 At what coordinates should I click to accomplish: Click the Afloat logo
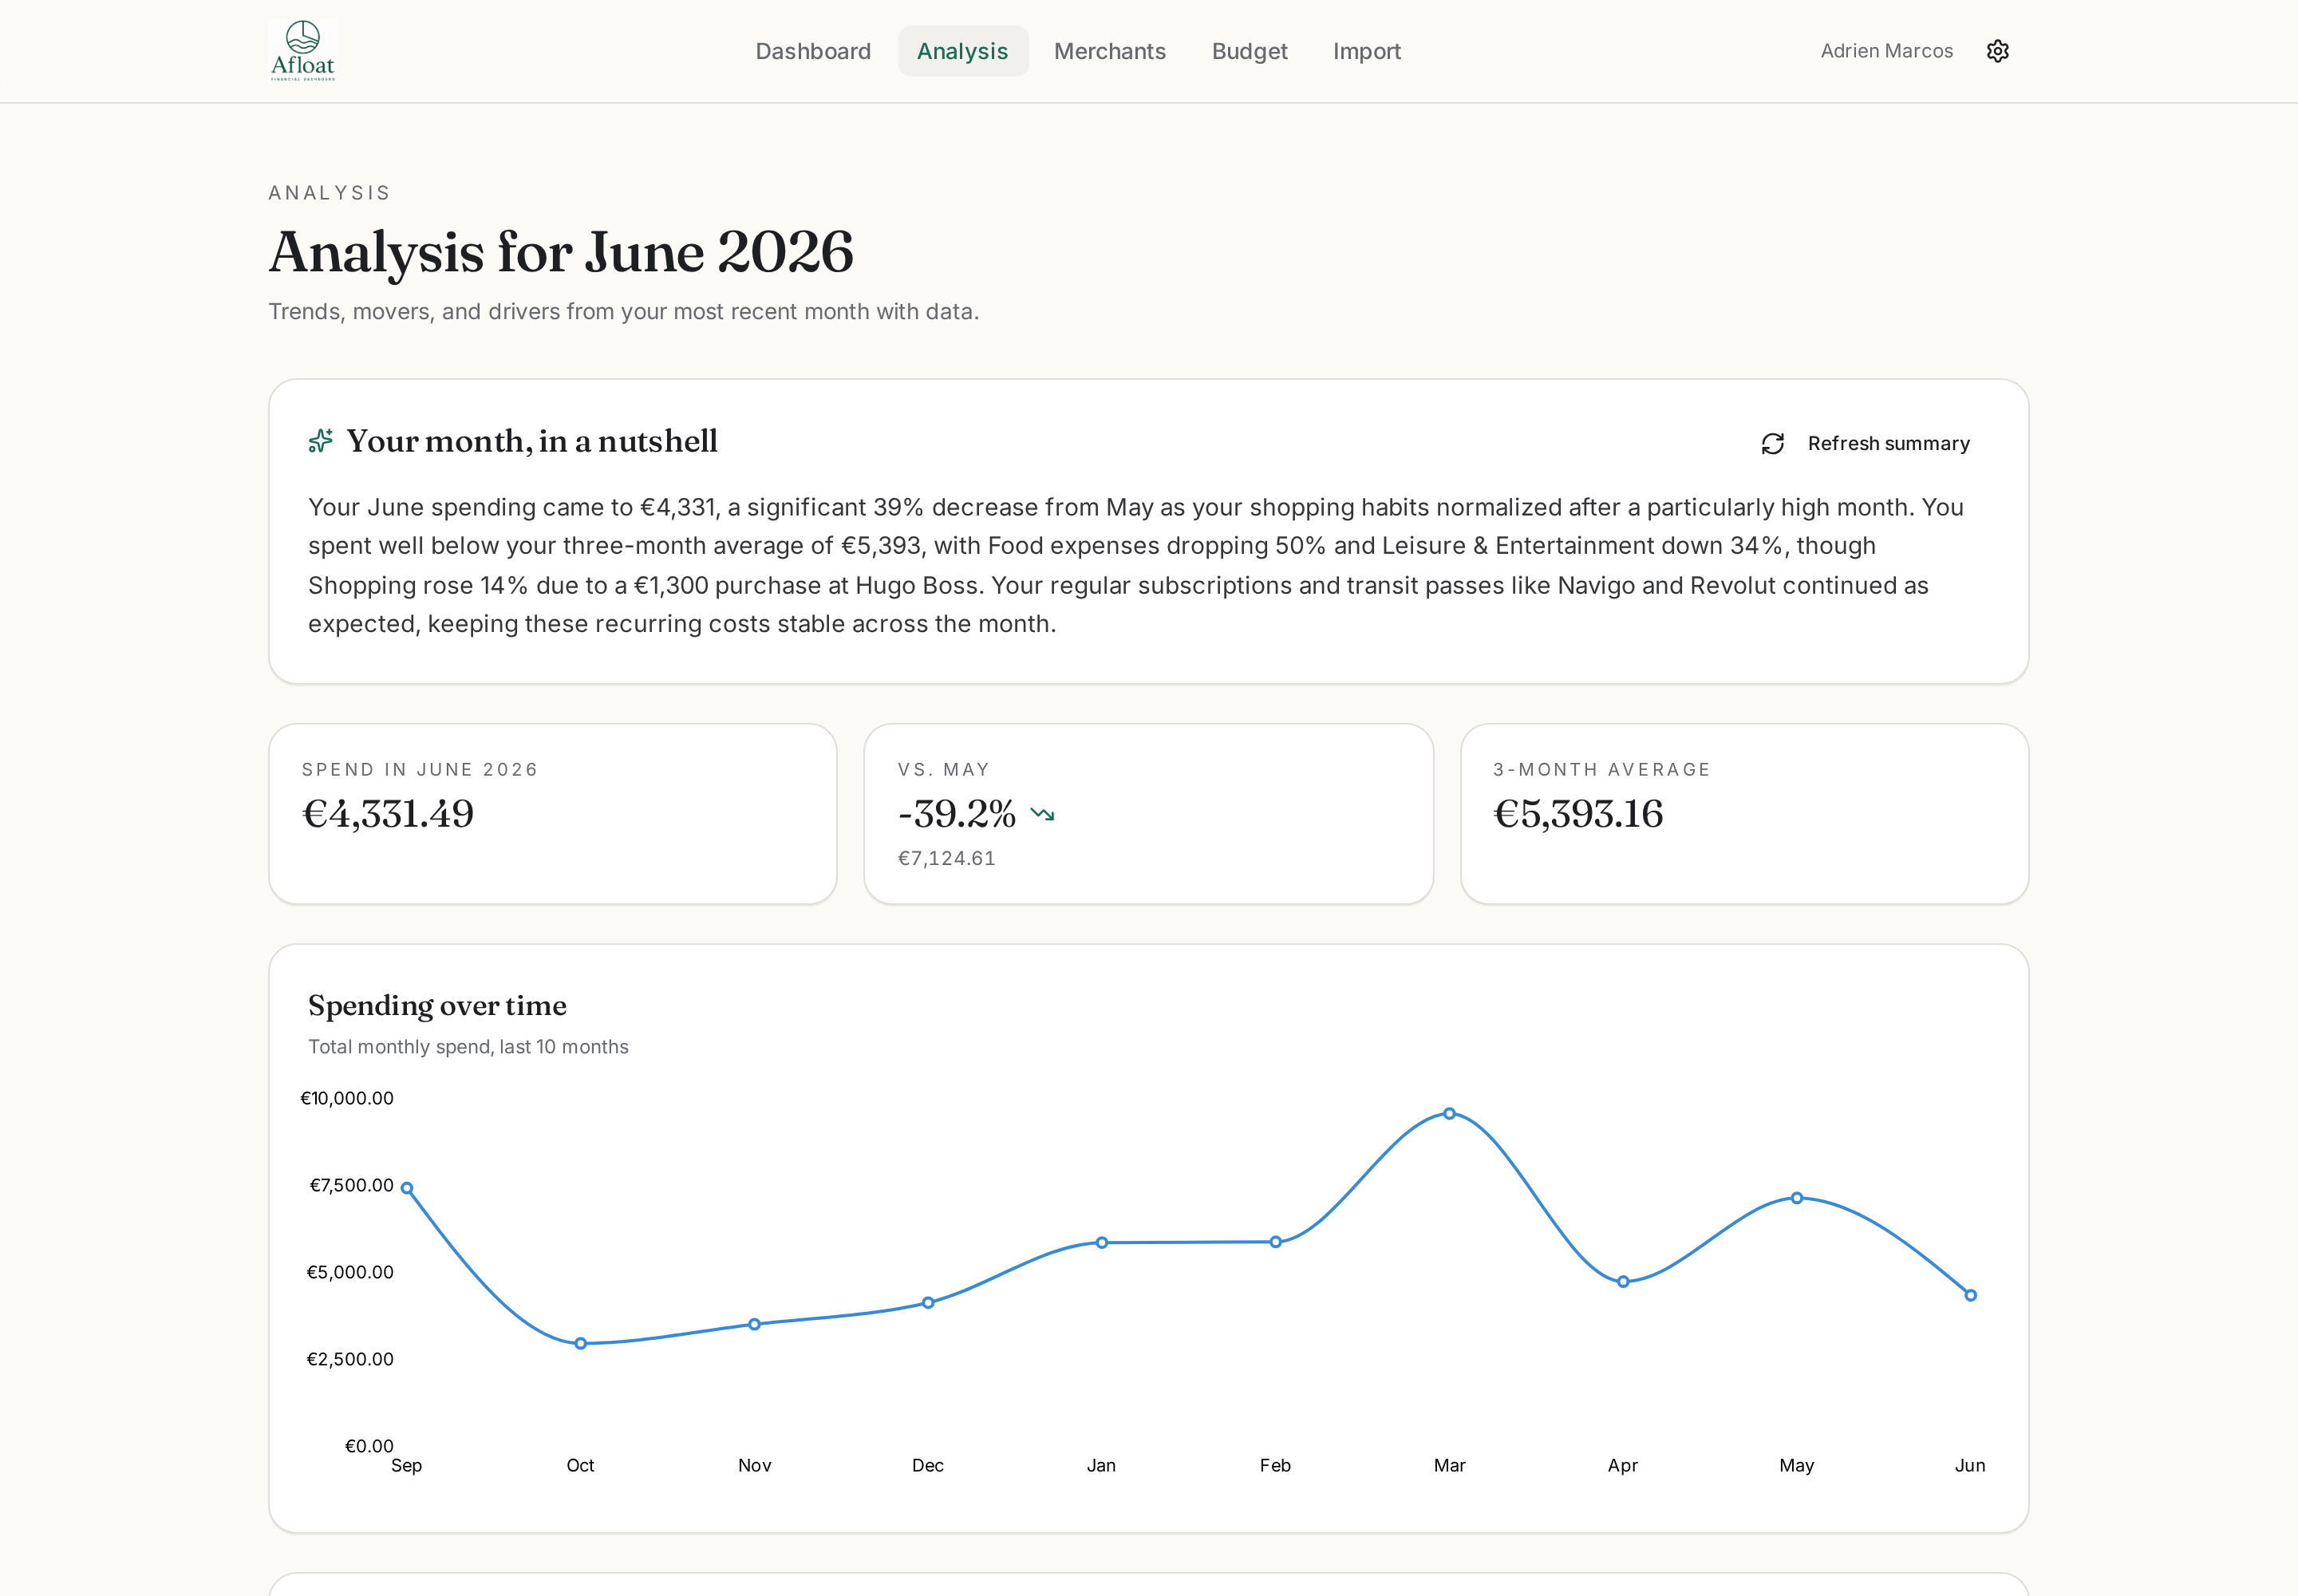point(302,51)
